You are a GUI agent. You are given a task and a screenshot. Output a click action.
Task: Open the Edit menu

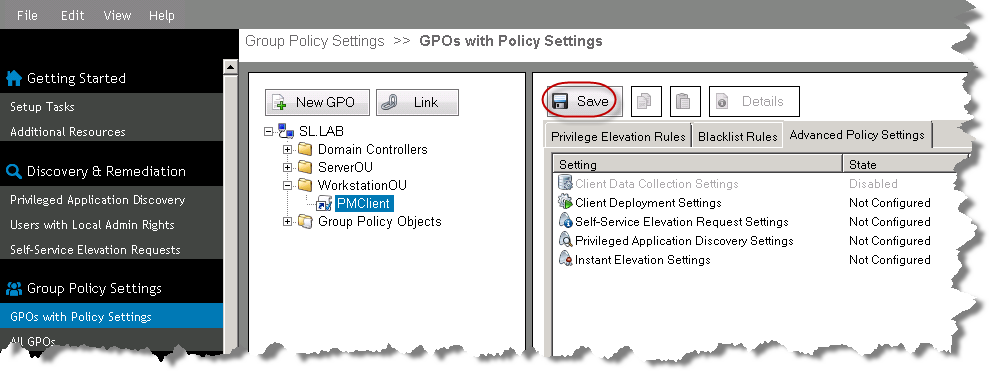[73, 15]
